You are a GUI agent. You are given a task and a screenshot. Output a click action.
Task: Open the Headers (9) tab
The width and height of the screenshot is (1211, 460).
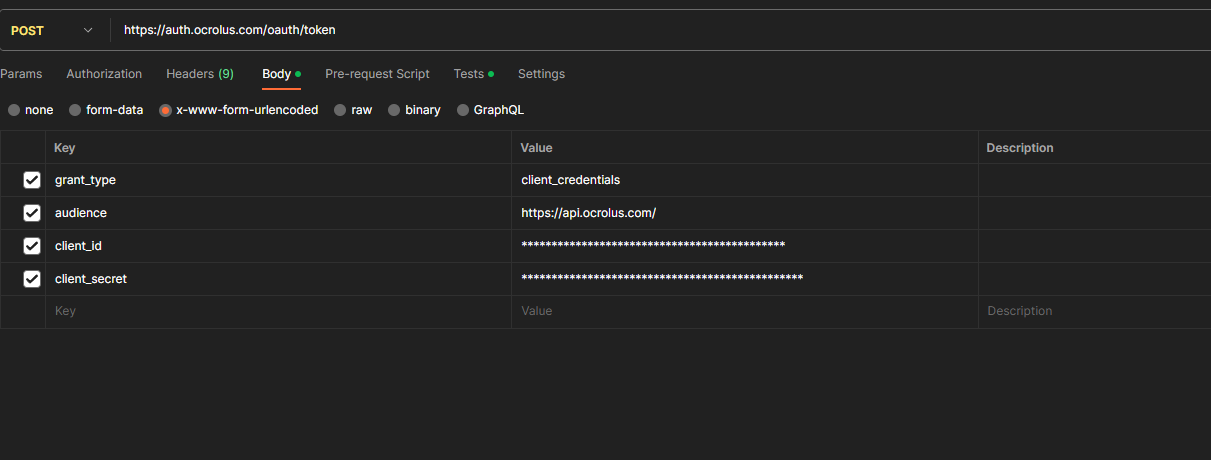click(x=200, y=74)
